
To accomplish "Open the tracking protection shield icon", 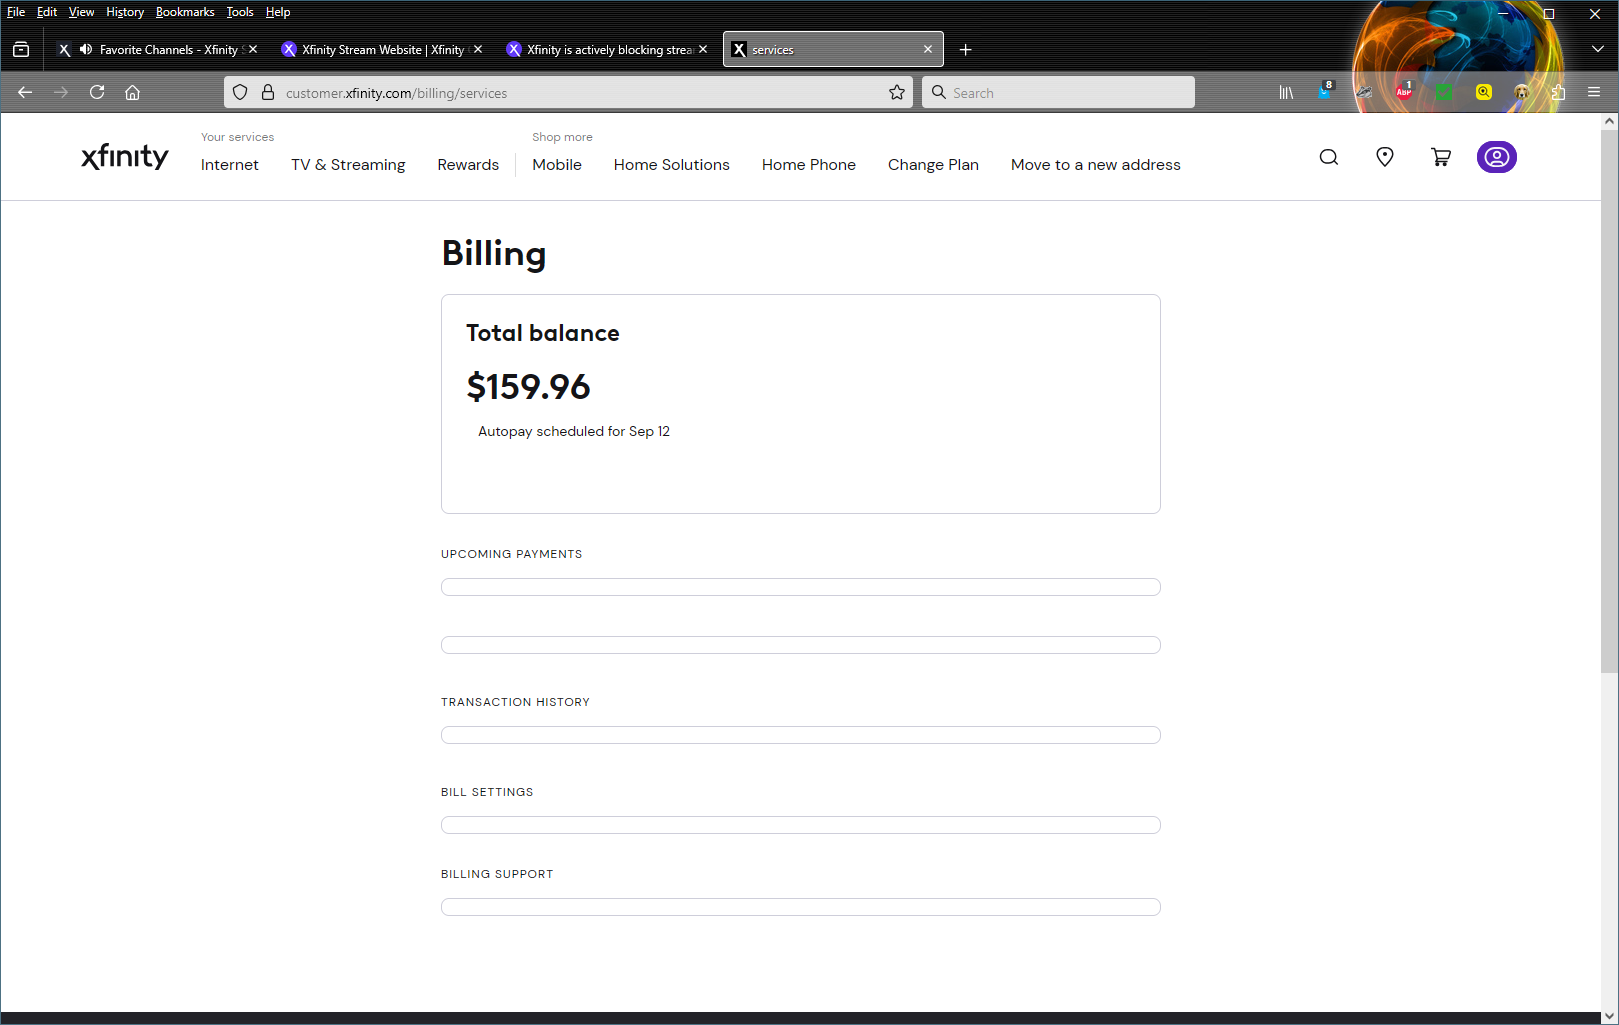I will 240,92.
